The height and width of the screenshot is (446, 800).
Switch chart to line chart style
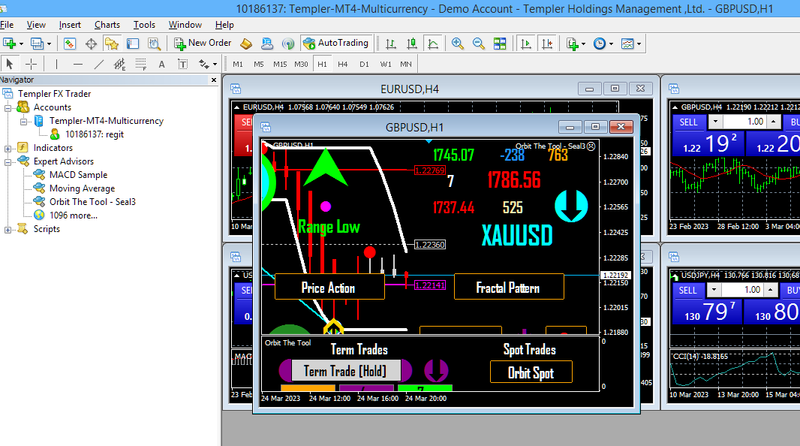pos(433,44)
